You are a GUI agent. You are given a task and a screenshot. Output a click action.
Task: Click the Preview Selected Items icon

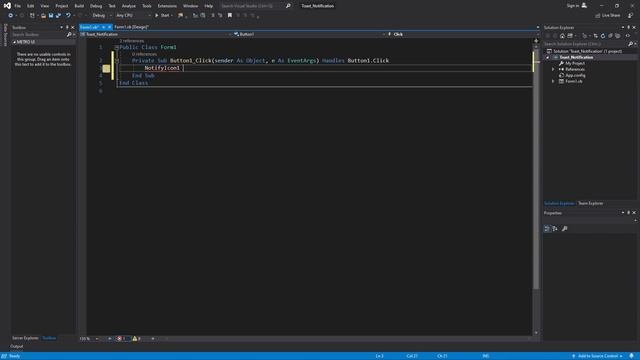point(628,36)
